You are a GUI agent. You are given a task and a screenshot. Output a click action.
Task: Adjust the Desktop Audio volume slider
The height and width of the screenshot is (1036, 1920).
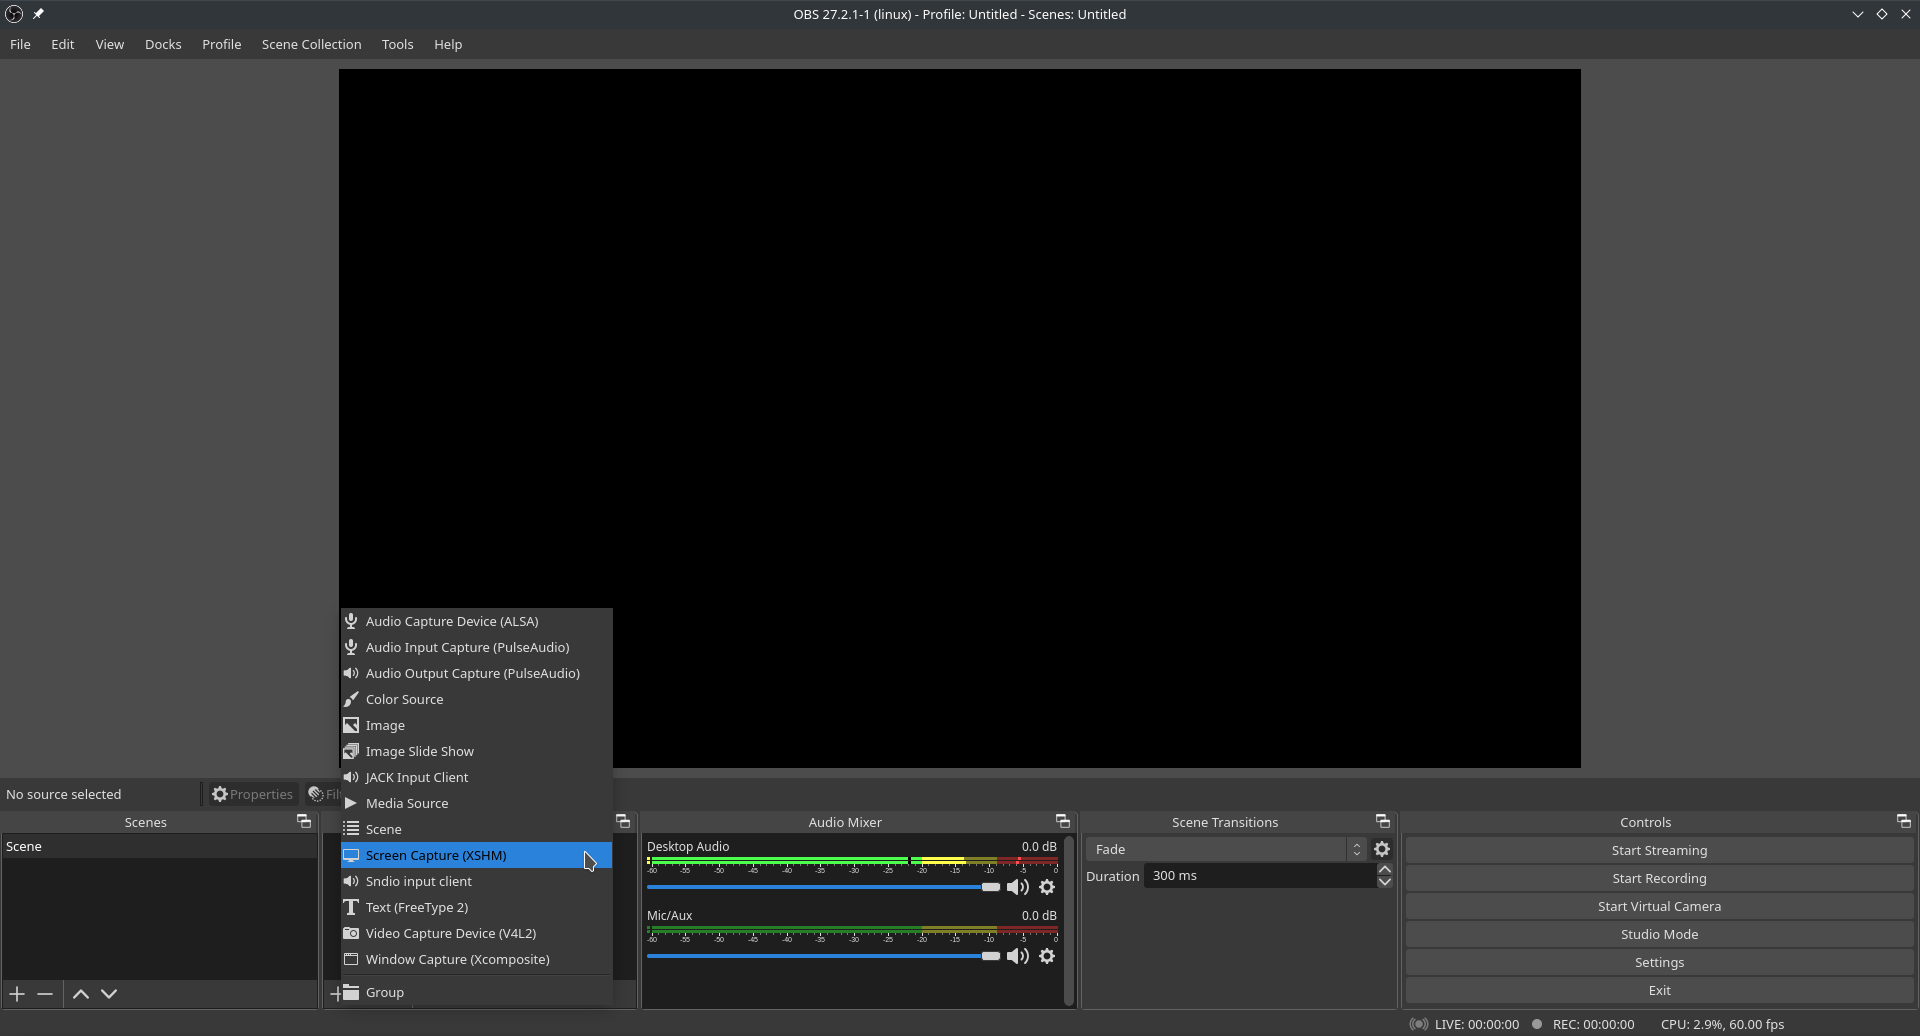[823, 887]
